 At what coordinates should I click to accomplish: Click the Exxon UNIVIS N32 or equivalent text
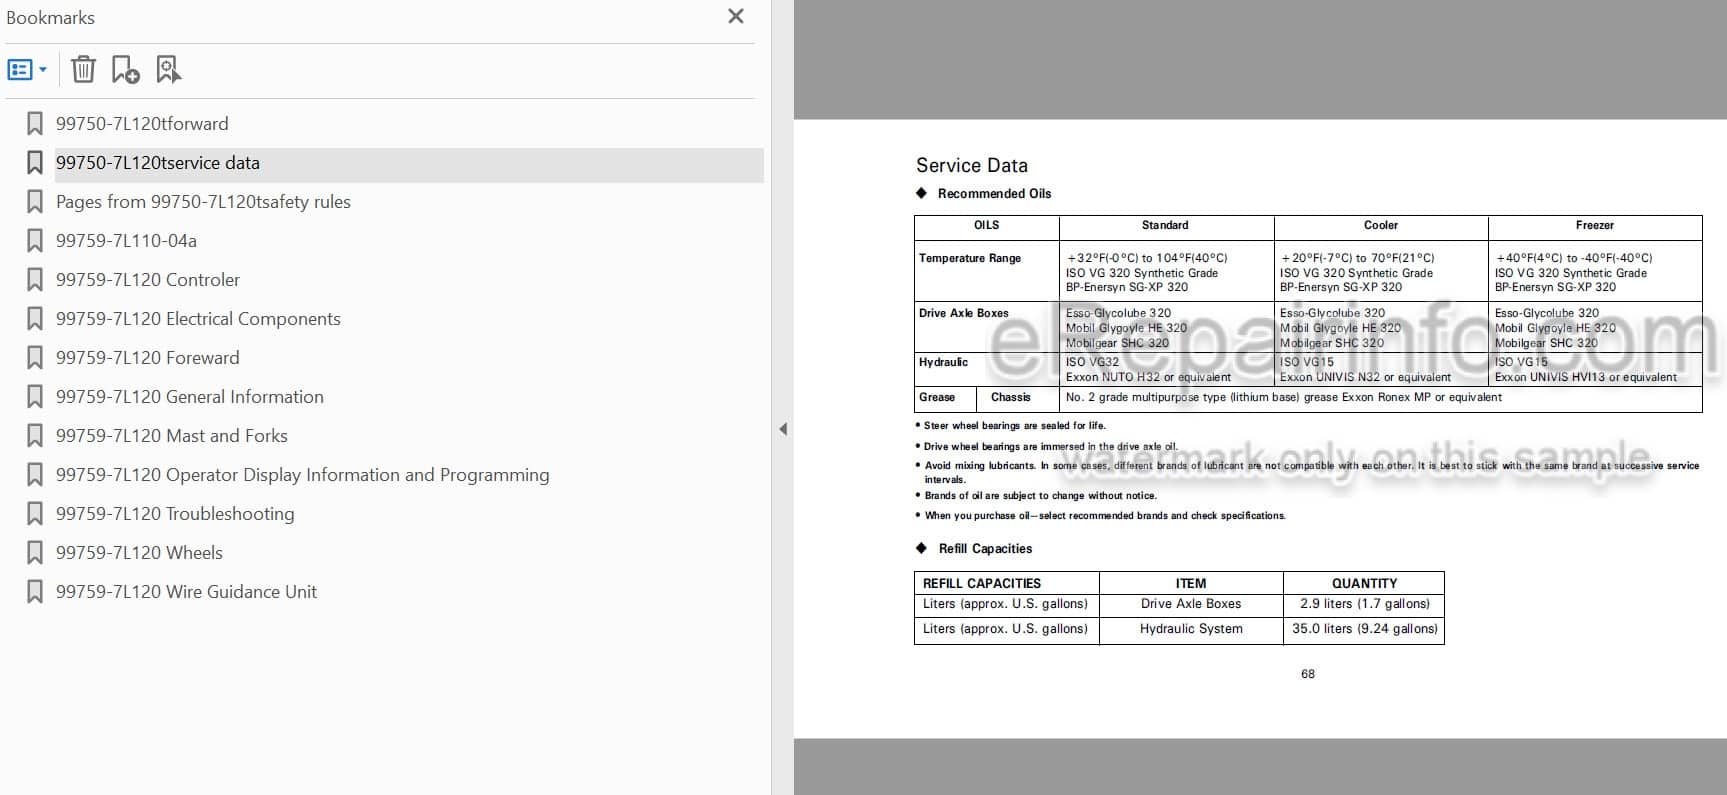point(1365,378)
